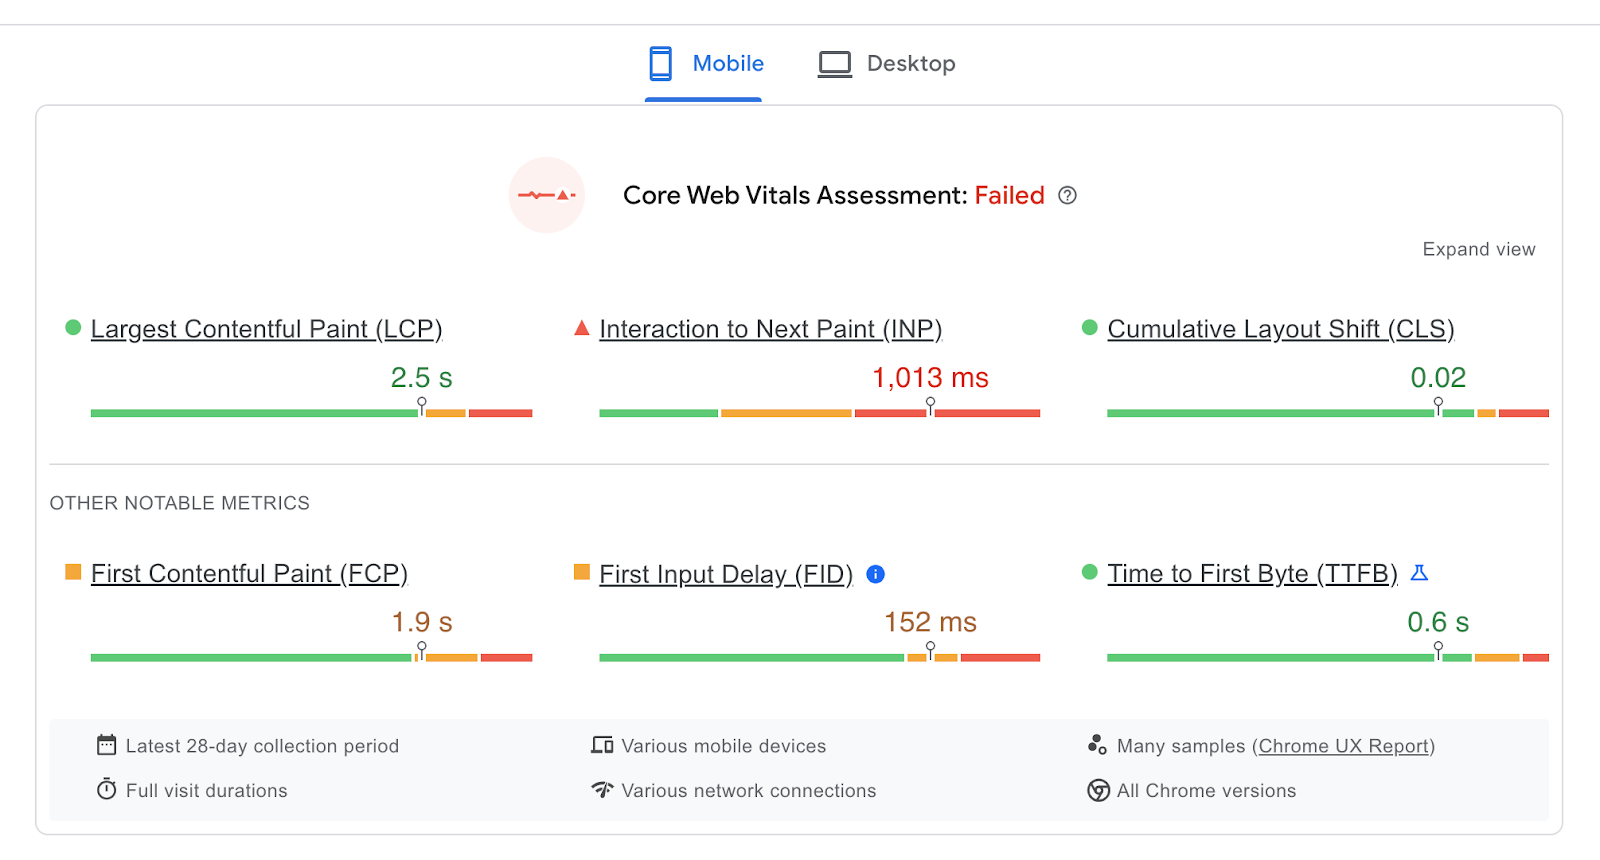Click the desktop laptop icon
Viewport: 1600px width, 860px height.
(x=835, y=64)
